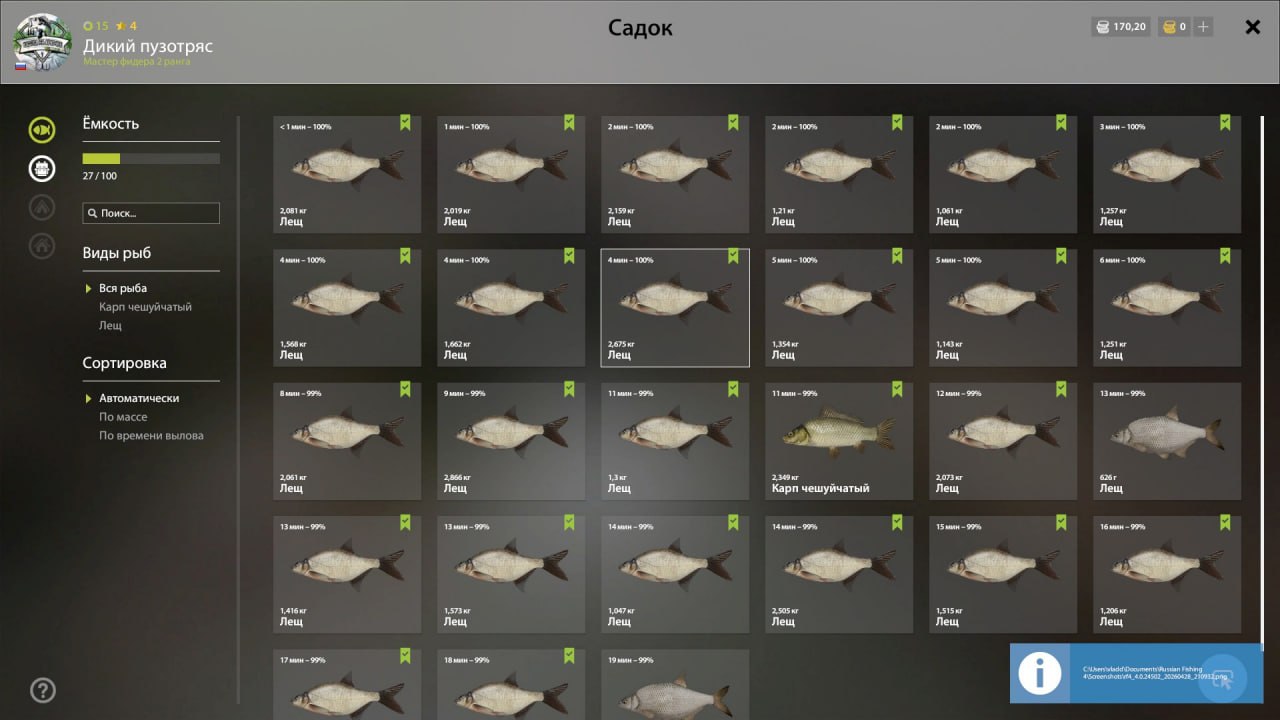Sort by По времени вылова
Viewport: 1280px width, 720px height.
click(151, 435)
